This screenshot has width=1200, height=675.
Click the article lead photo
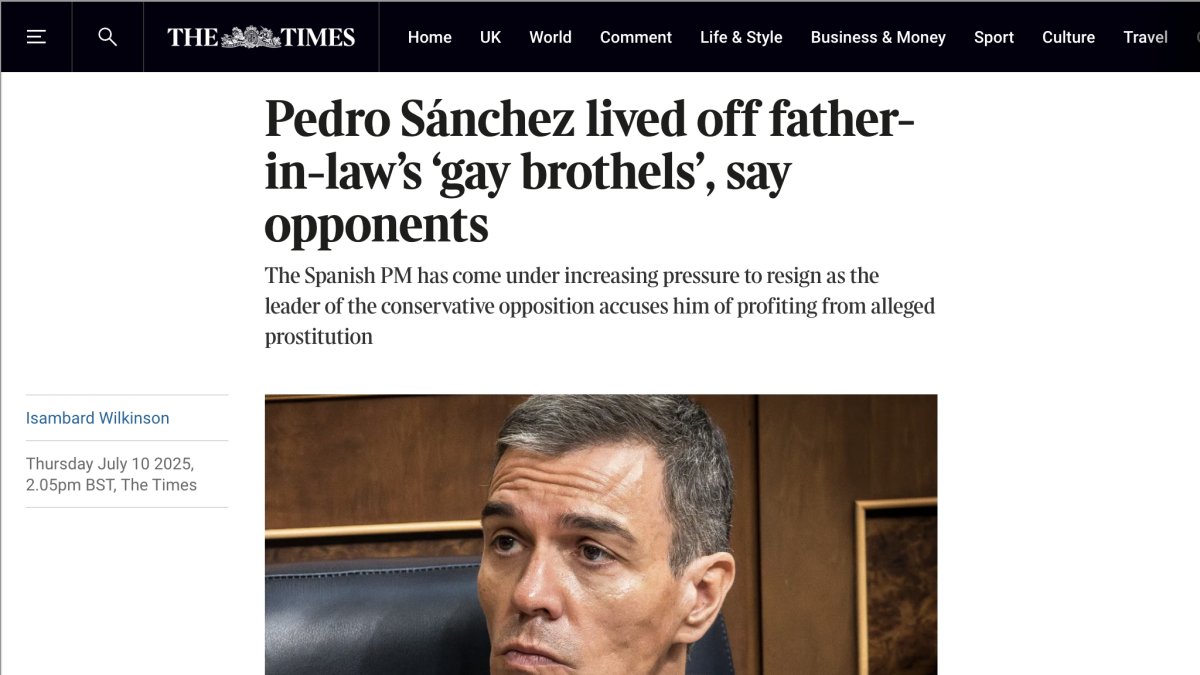[601, 534]
